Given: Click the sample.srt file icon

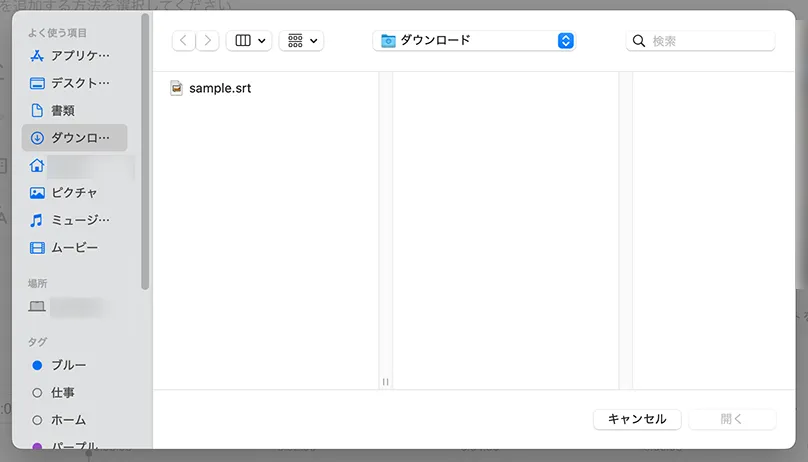Looking at the screenshot, I should pyautogui.click(x=177, y=88).
